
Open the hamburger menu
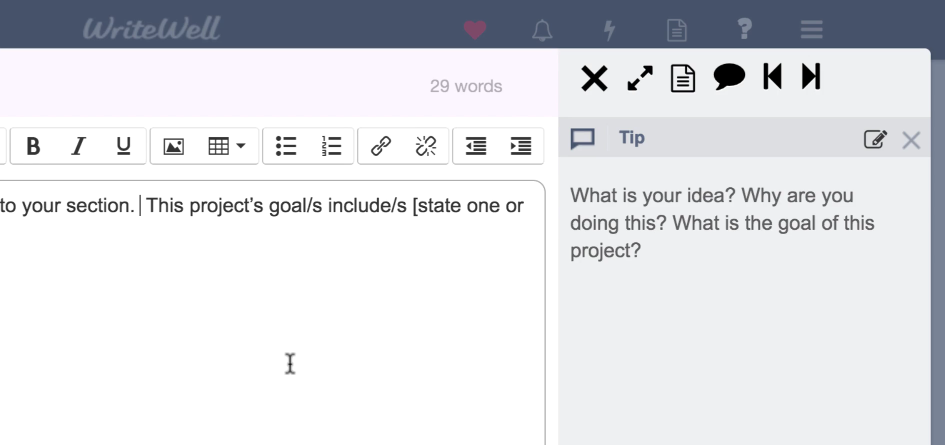pyautogui.click(x=811, y=31)
